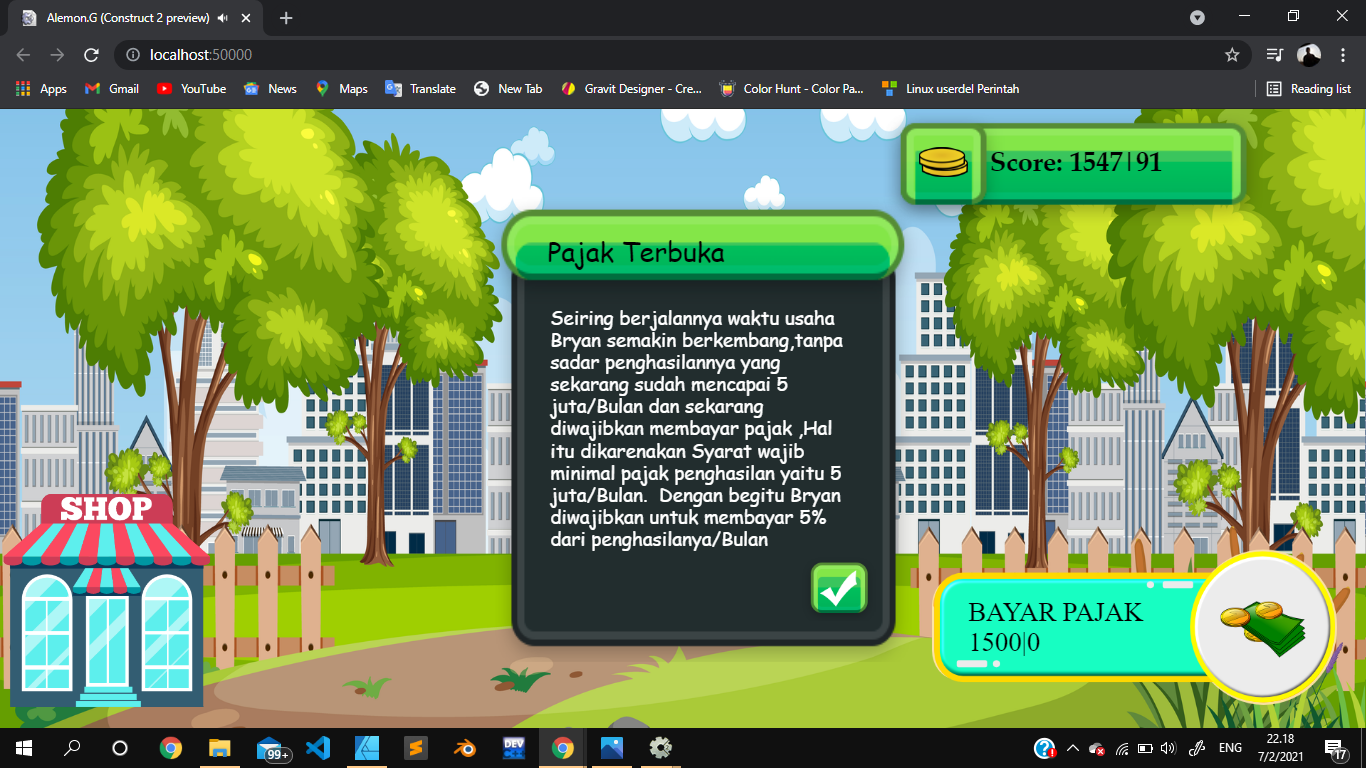
Task: Click the tray icon with red X
Action: [1097, 749]
